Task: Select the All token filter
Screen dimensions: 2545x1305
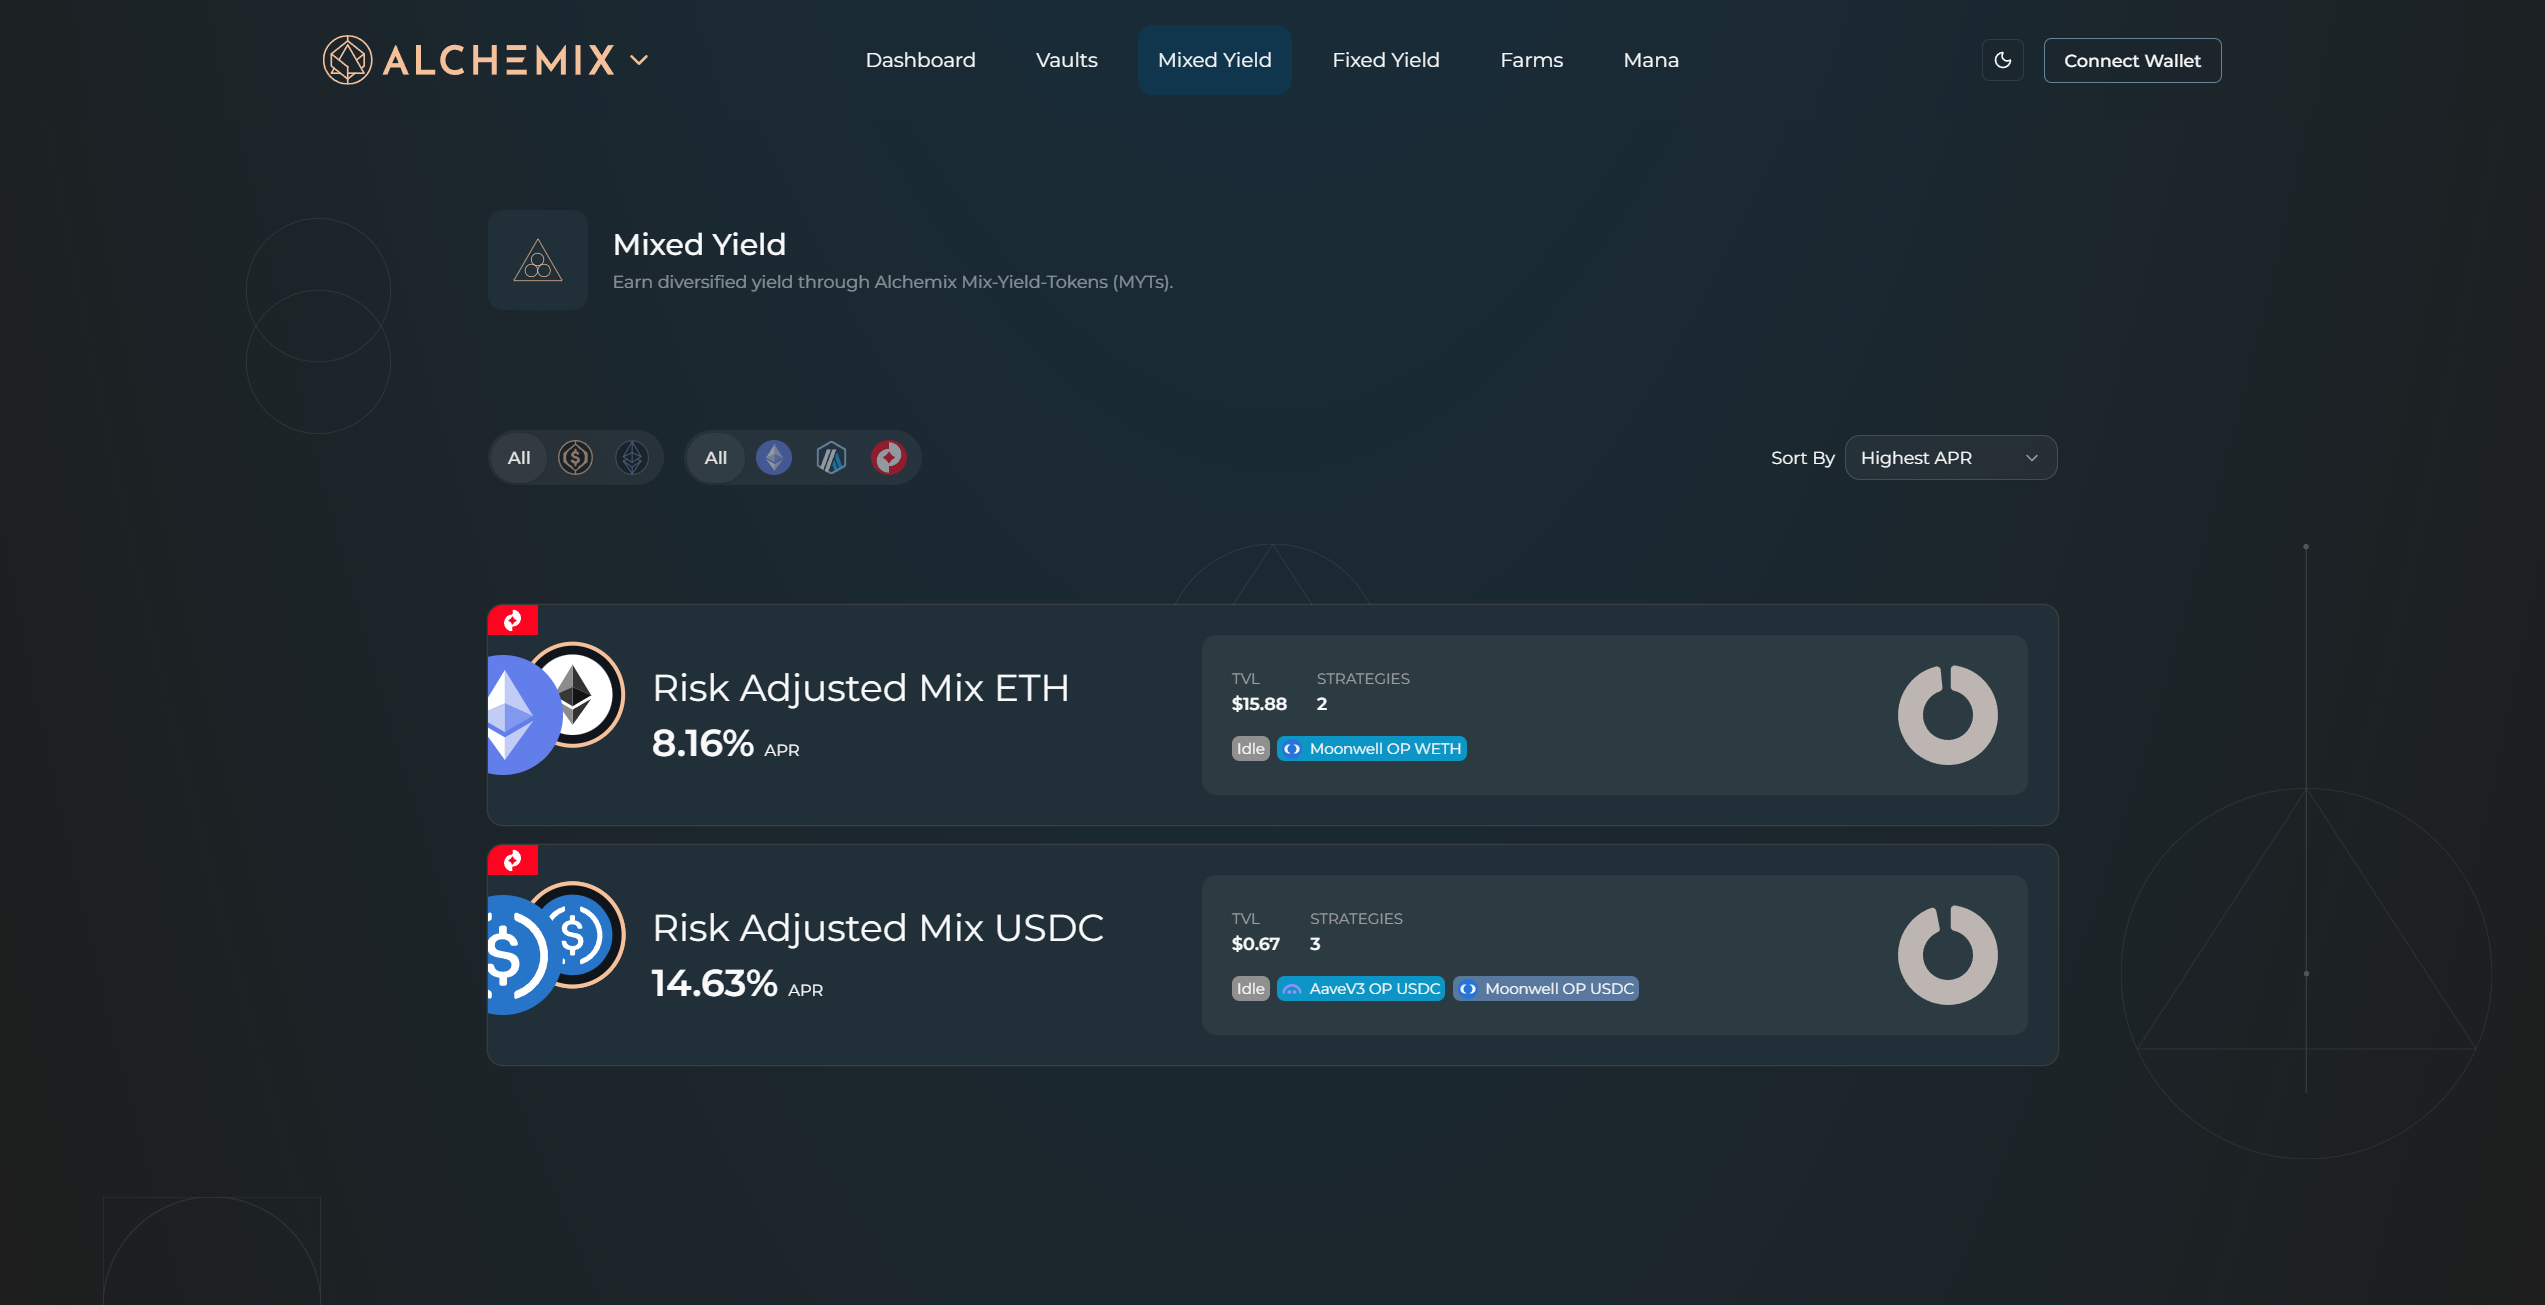Action: click(519, 458)
